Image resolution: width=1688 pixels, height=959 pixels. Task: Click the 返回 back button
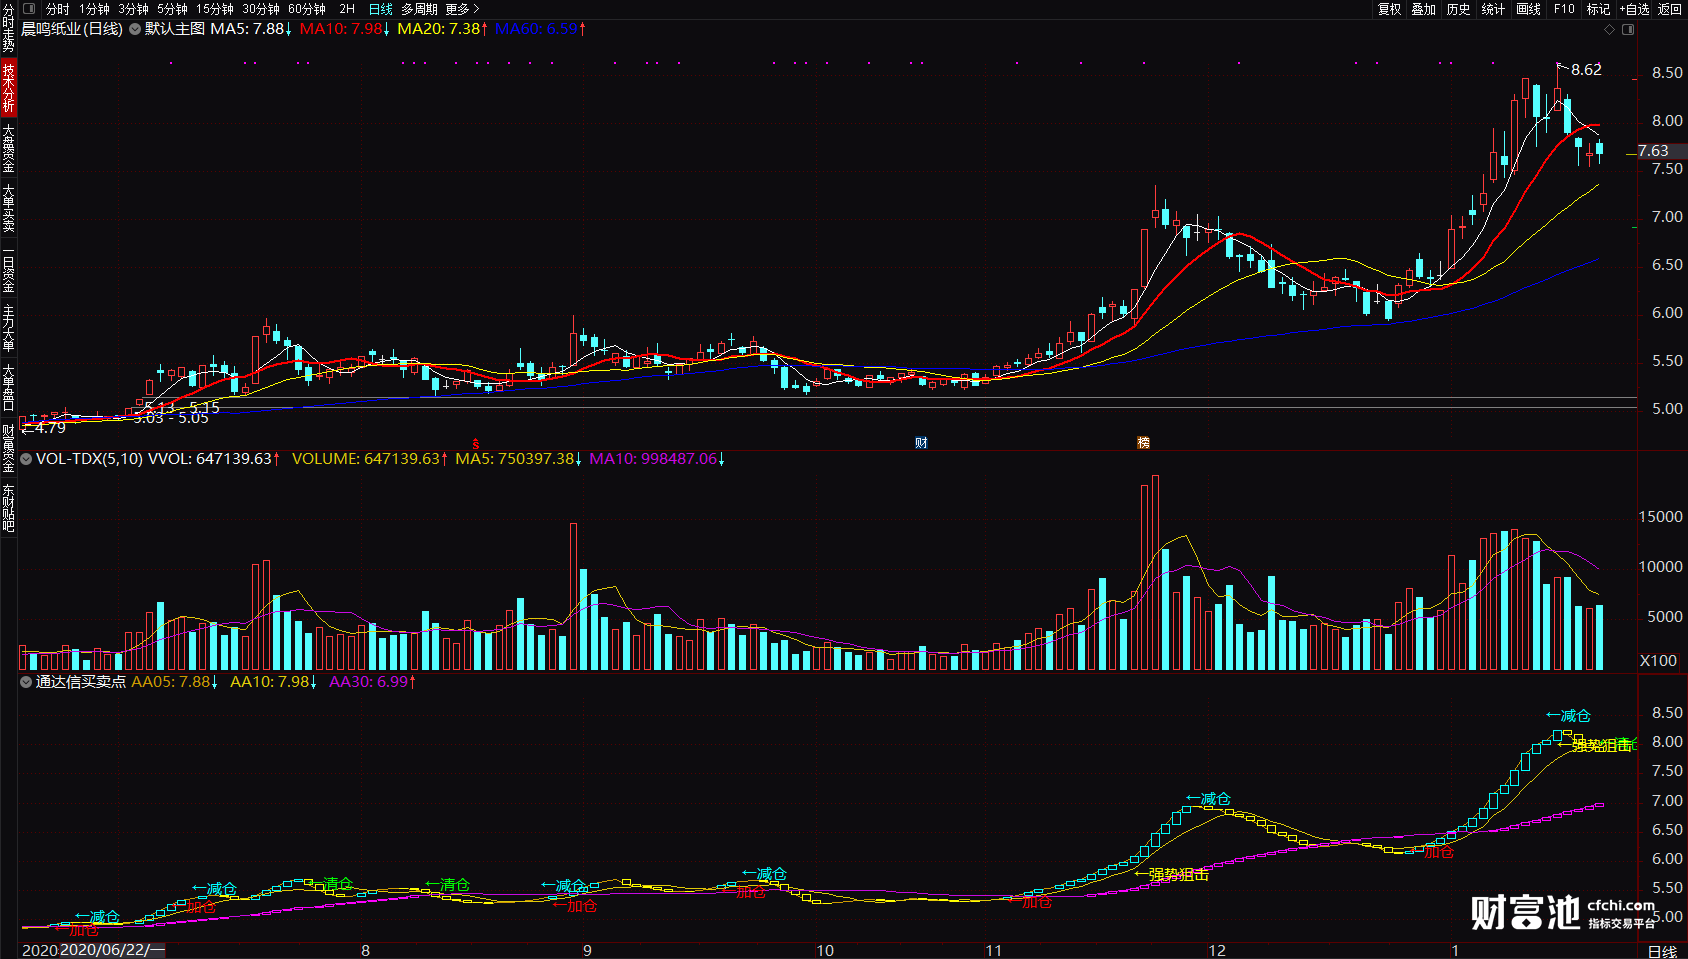pyautogui.click(x=1670, y=9)
